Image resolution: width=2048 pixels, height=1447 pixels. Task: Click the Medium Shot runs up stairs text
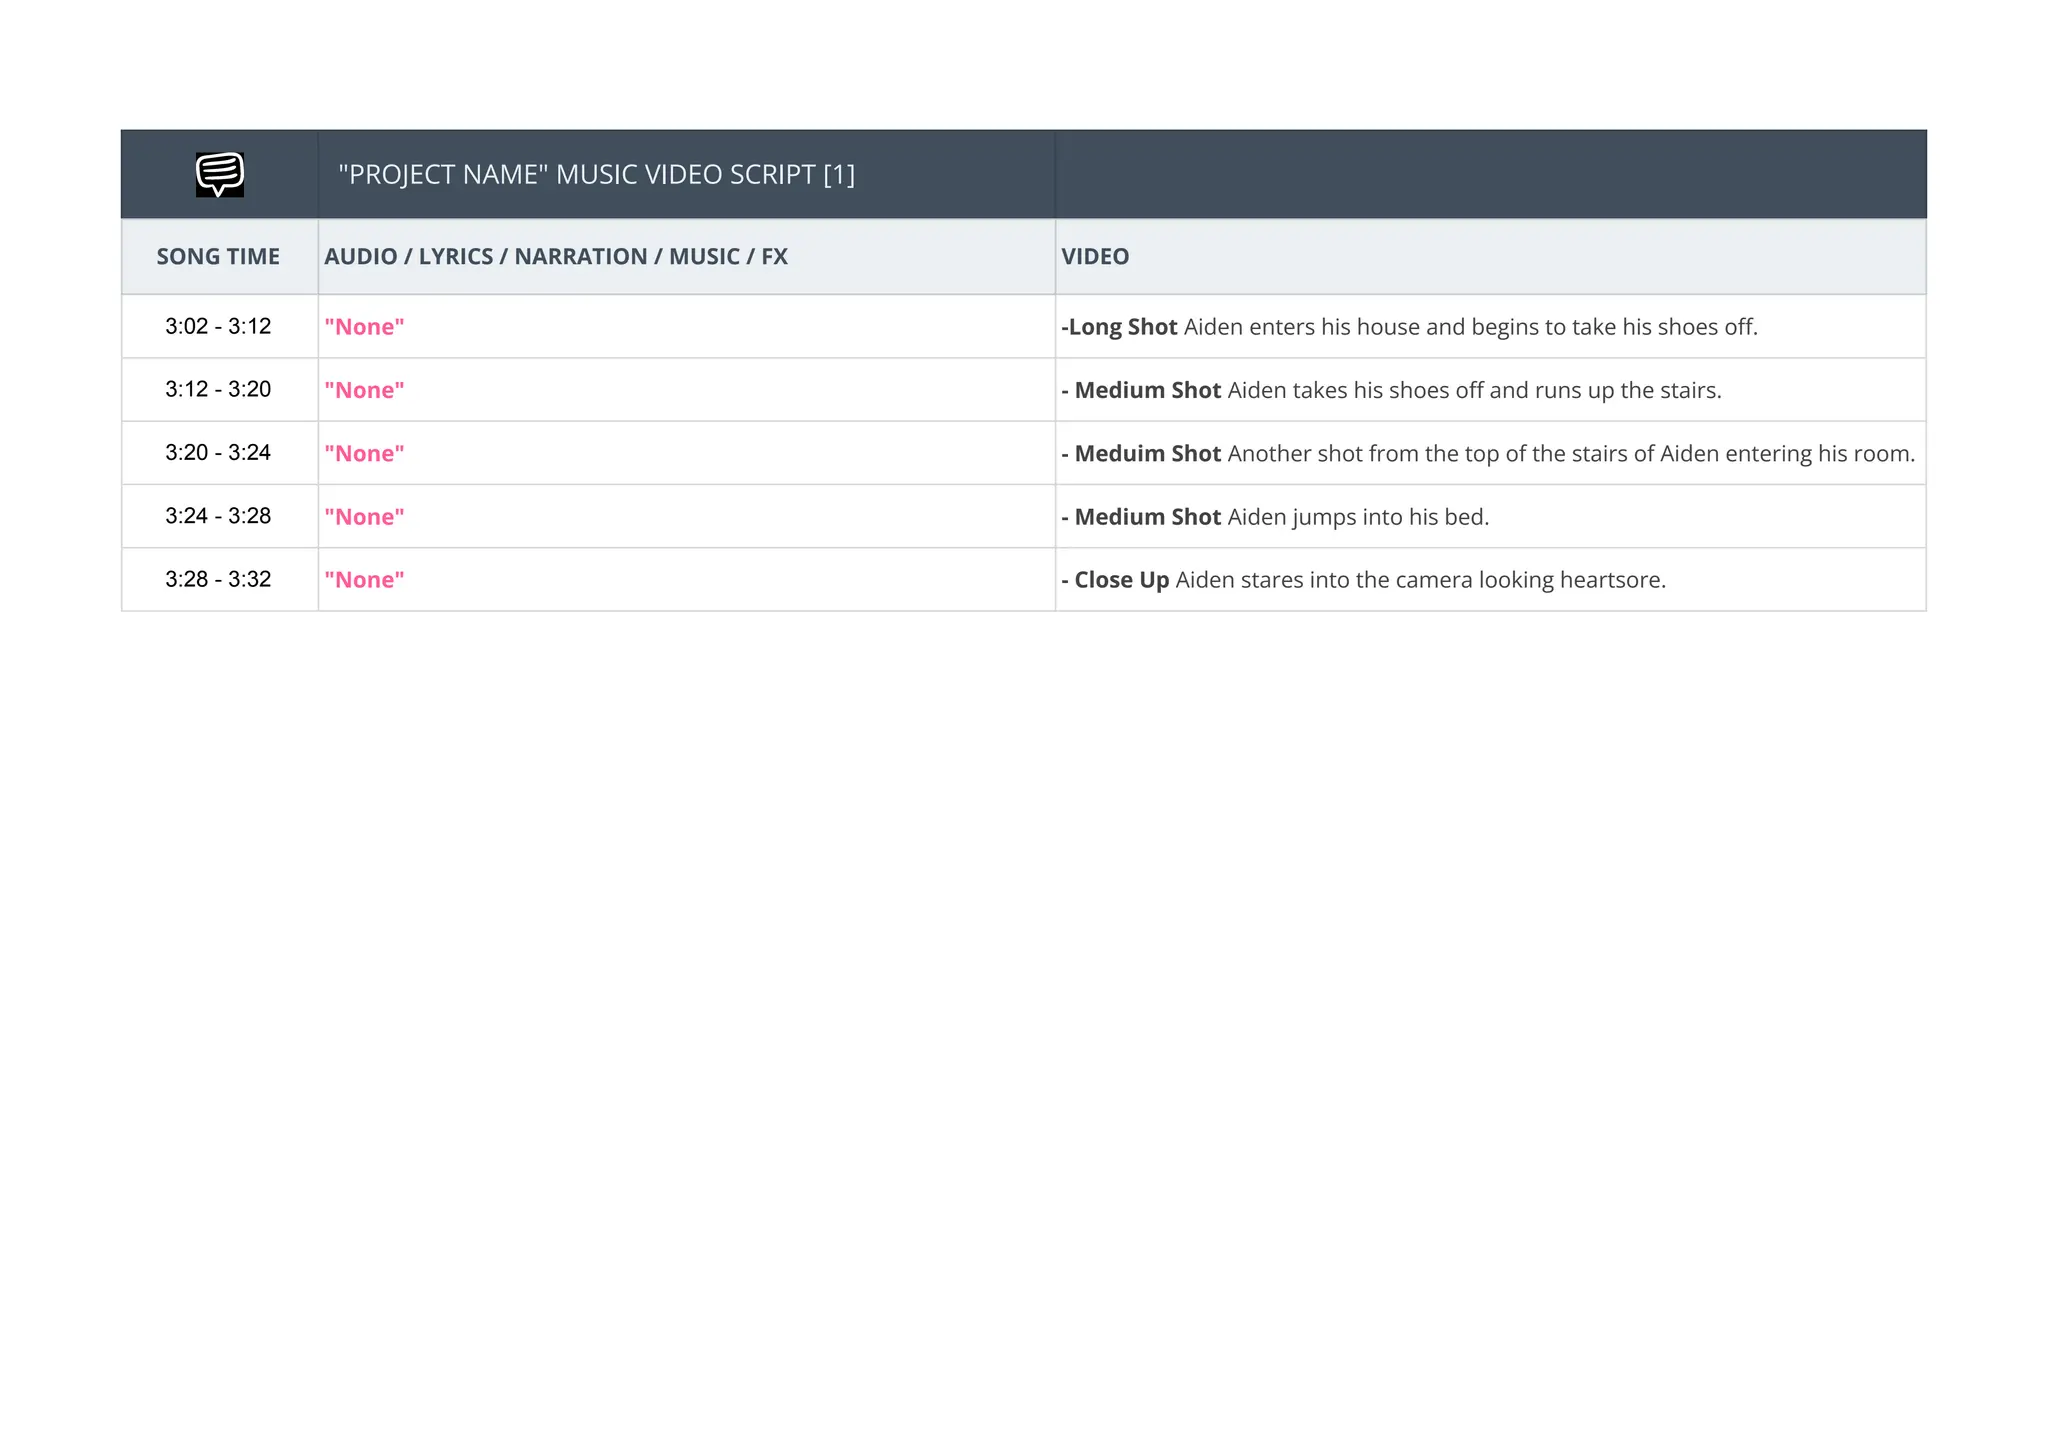tap(1391, 390)
